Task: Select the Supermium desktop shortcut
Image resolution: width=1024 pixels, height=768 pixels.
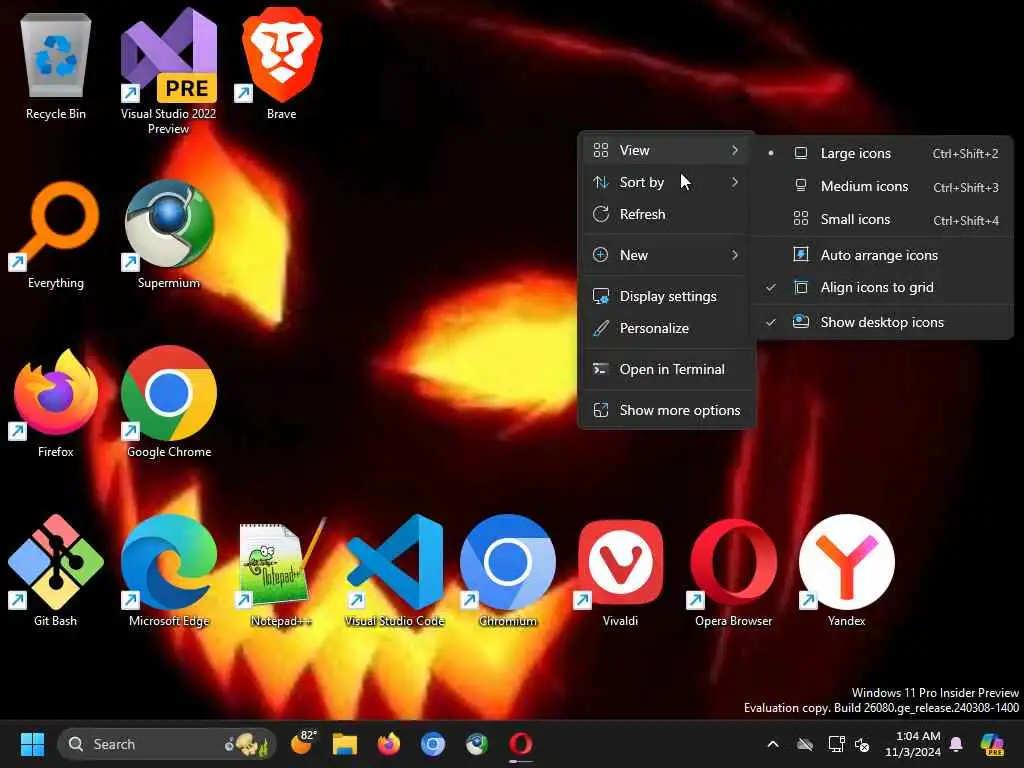Action: click(168, 235)
